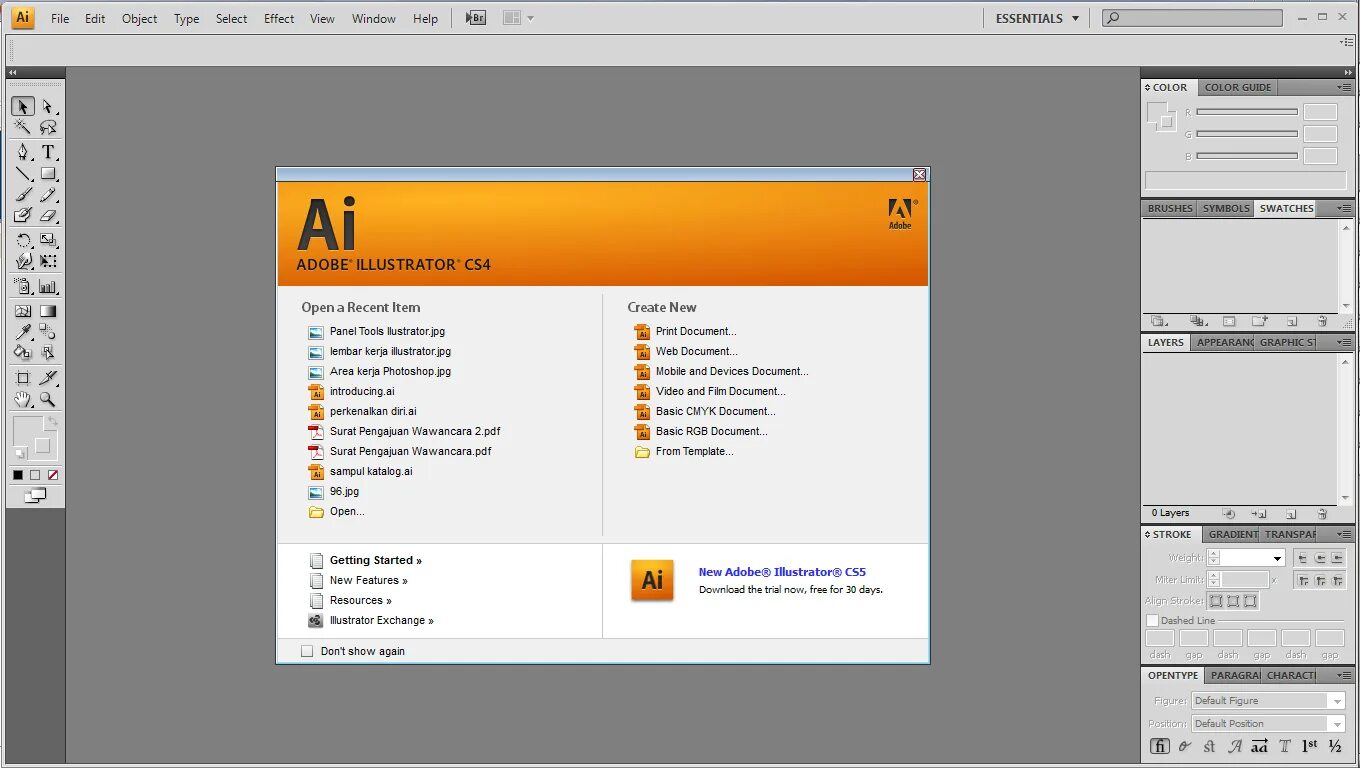Toggle the Fractions ½ OpenType button
The height and width of the screenshot is (768, 1360).
[x=1335, y=746]
